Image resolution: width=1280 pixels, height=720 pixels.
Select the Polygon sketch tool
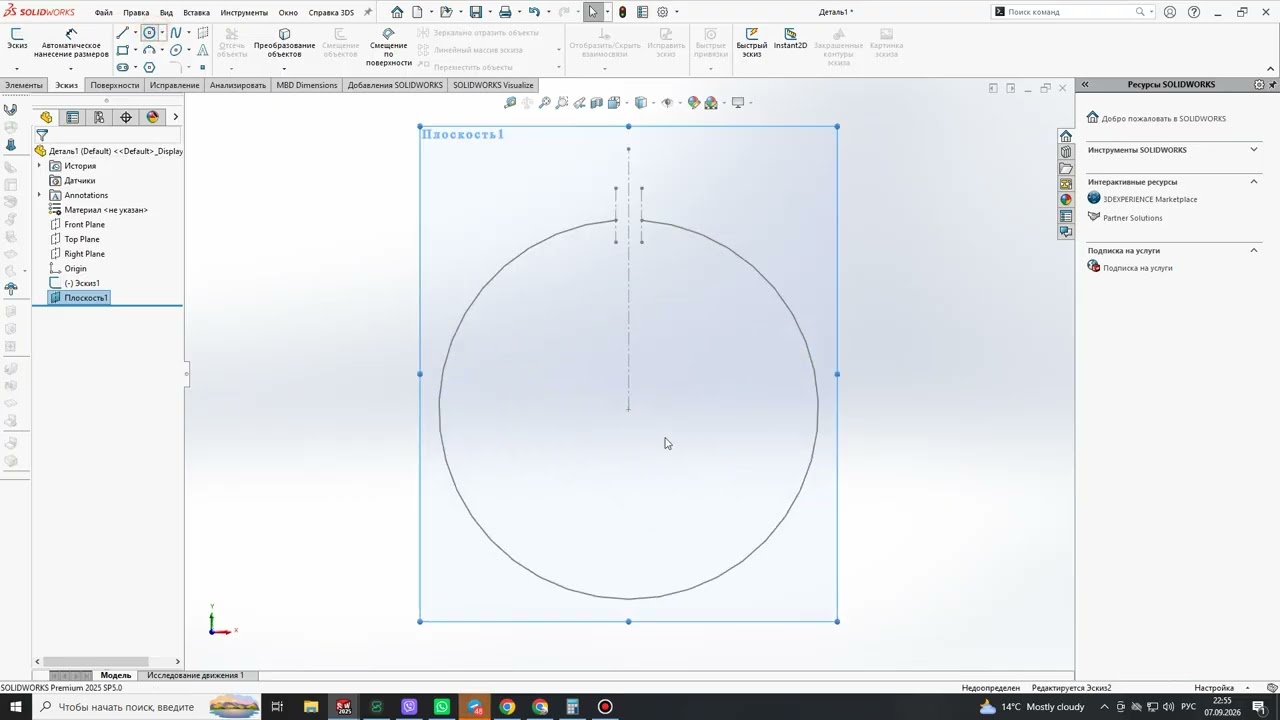tap(149, 67)
